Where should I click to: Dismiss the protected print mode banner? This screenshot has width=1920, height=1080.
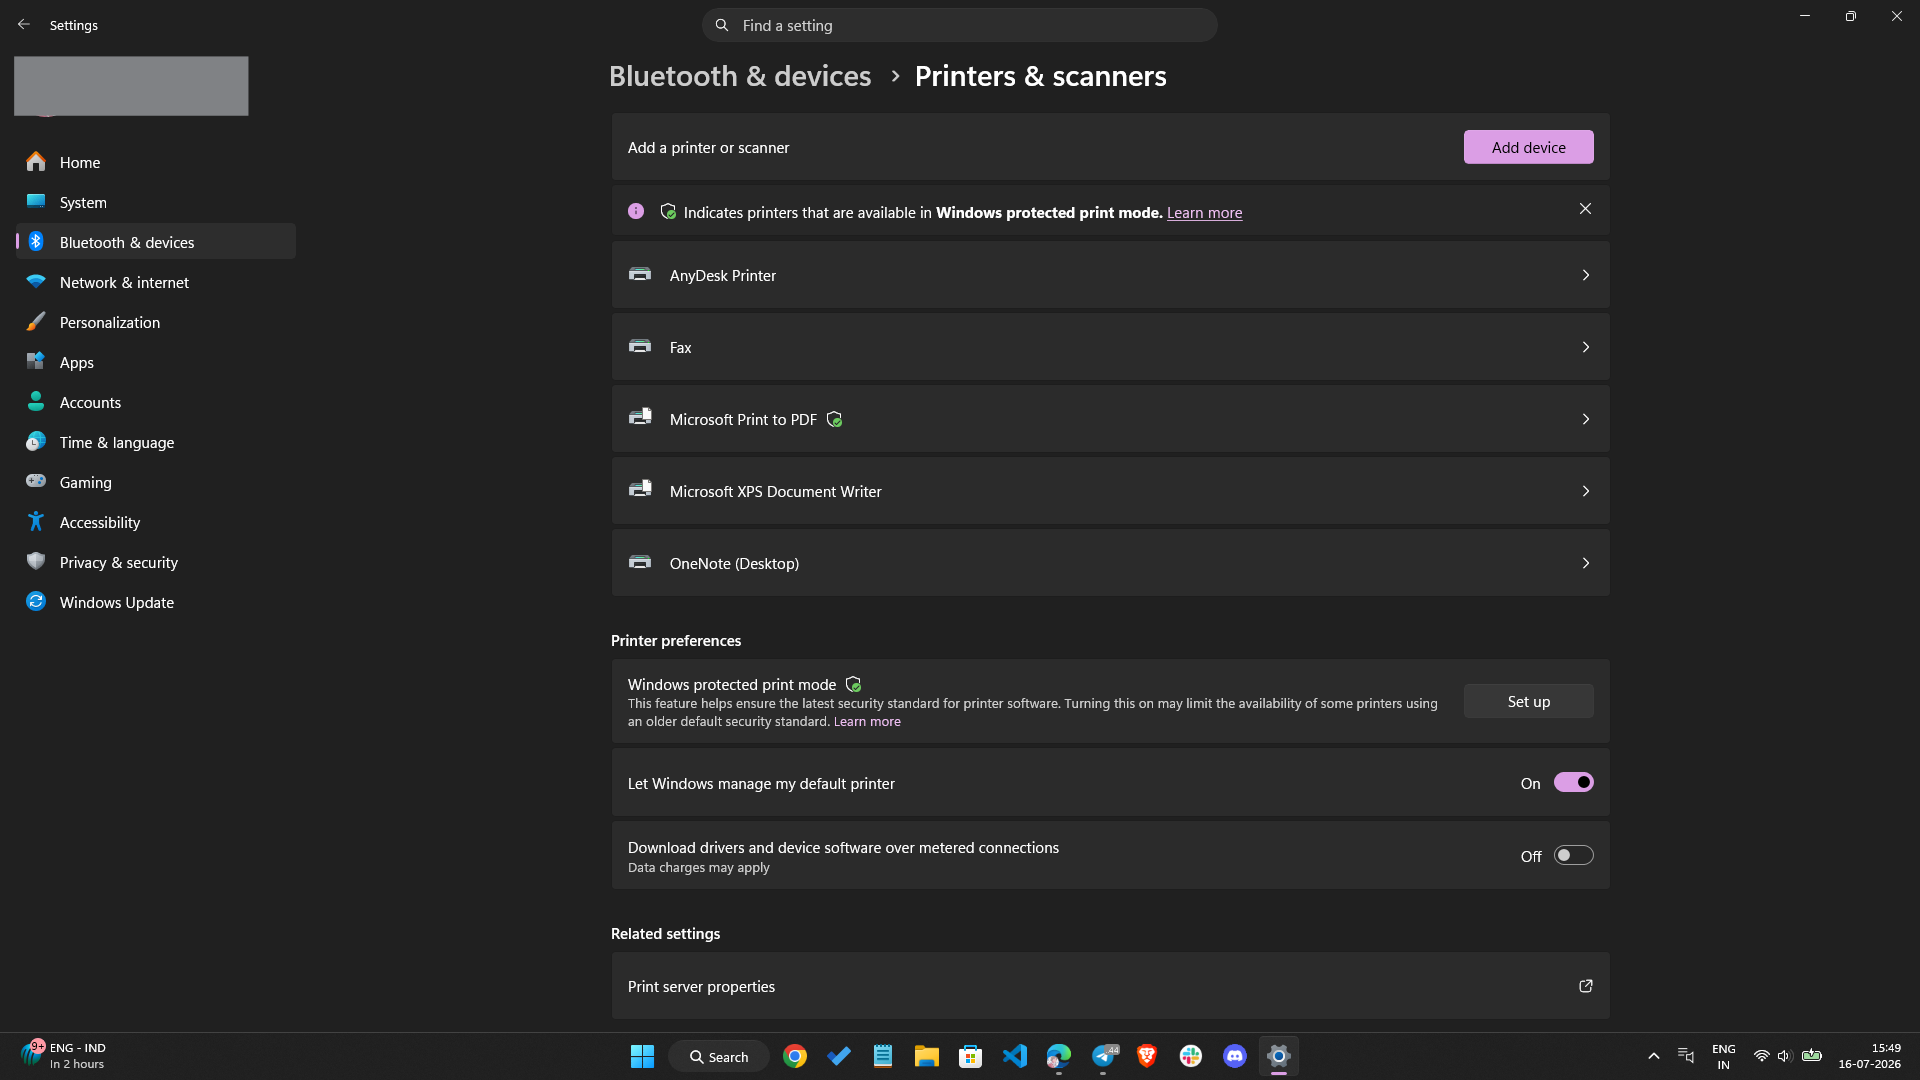1585,209
